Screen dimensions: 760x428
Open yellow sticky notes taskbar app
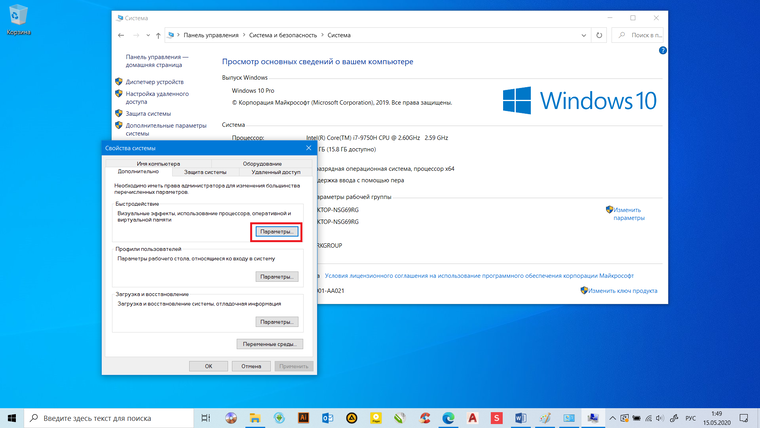[376, 418]
